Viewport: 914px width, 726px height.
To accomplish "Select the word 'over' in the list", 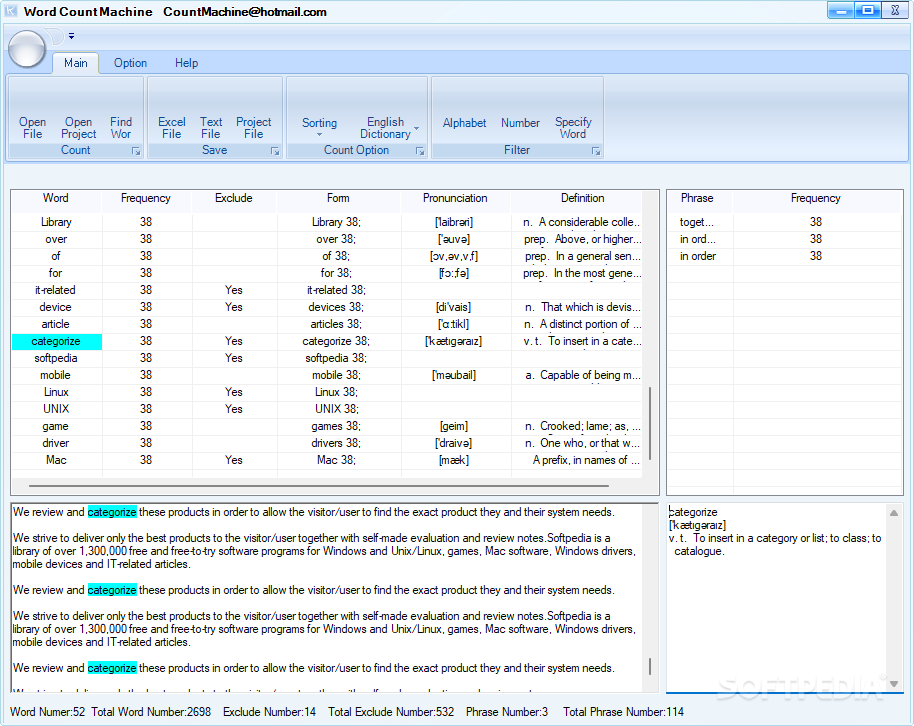I will point(56,239).
